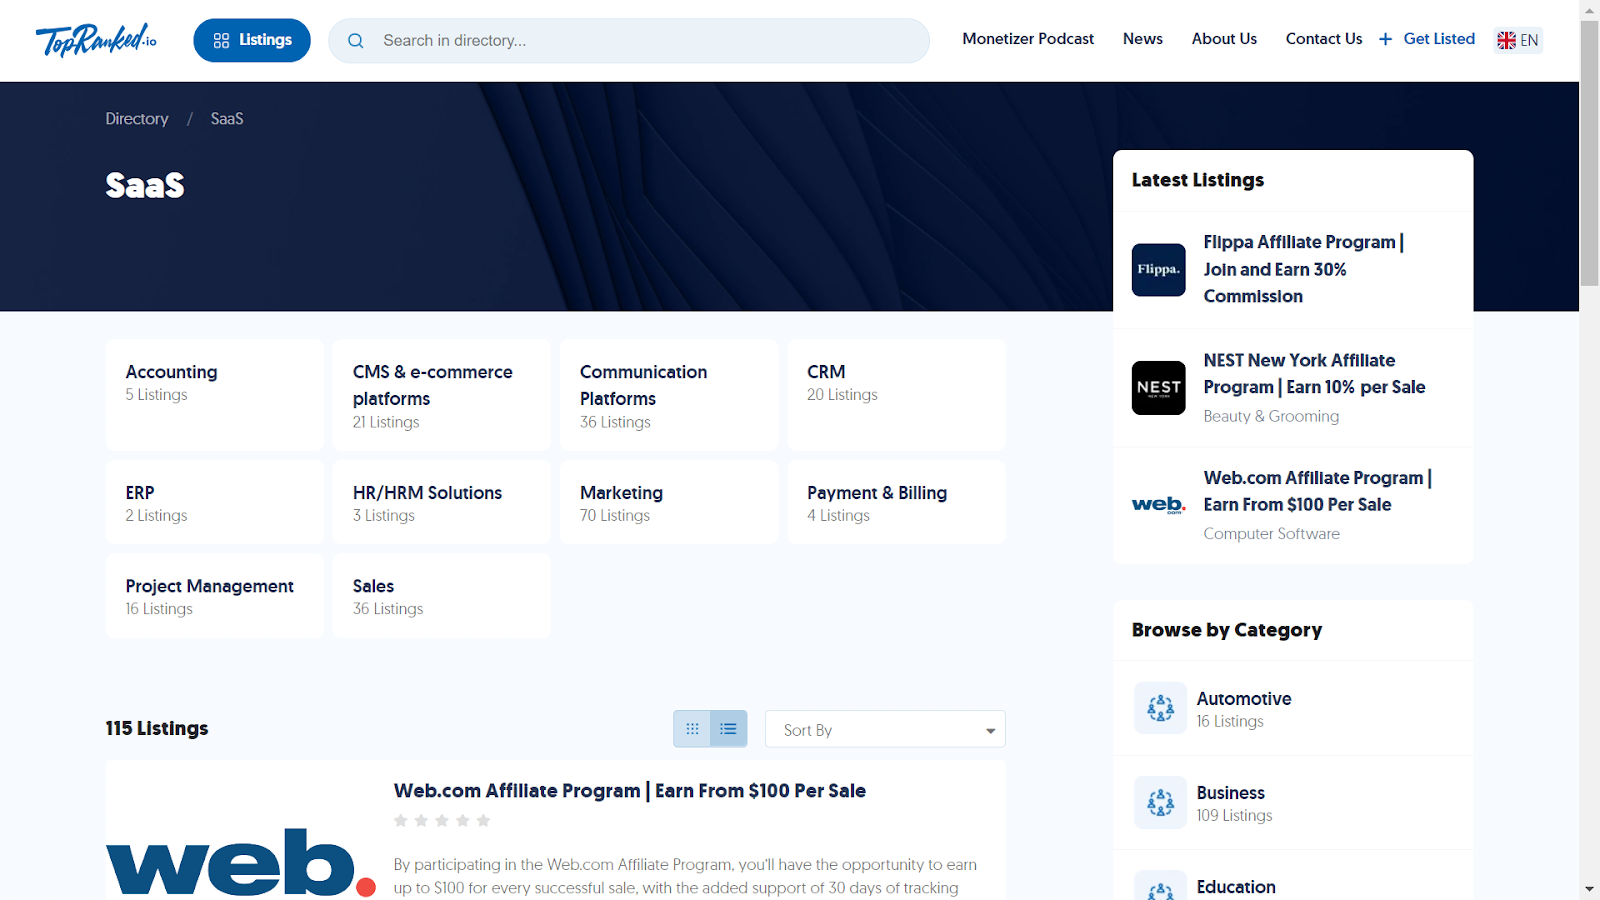Focus the Search in directory field
Image resolution: width=1600 pixels, height=900 pixels.
629,41
